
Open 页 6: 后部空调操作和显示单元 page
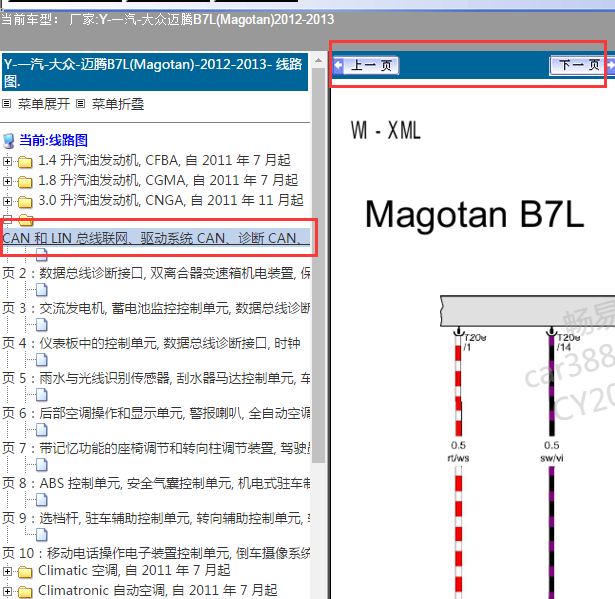[x=156, y=413]
